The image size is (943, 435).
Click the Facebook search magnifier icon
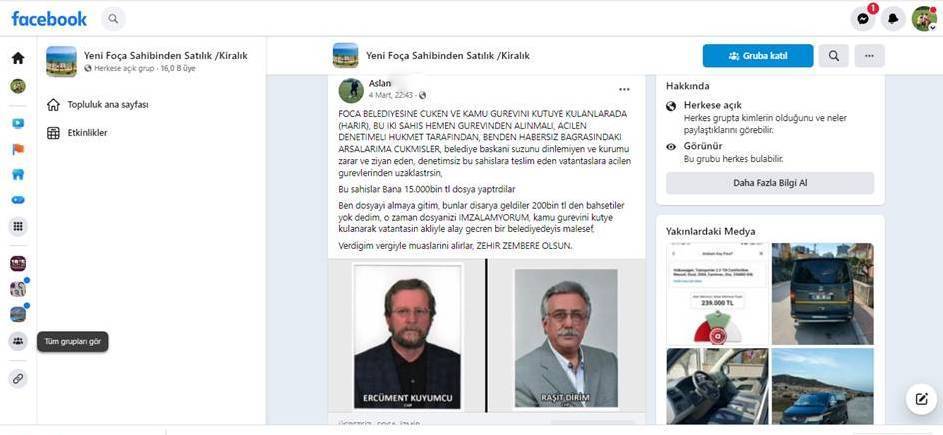(113, 19)
